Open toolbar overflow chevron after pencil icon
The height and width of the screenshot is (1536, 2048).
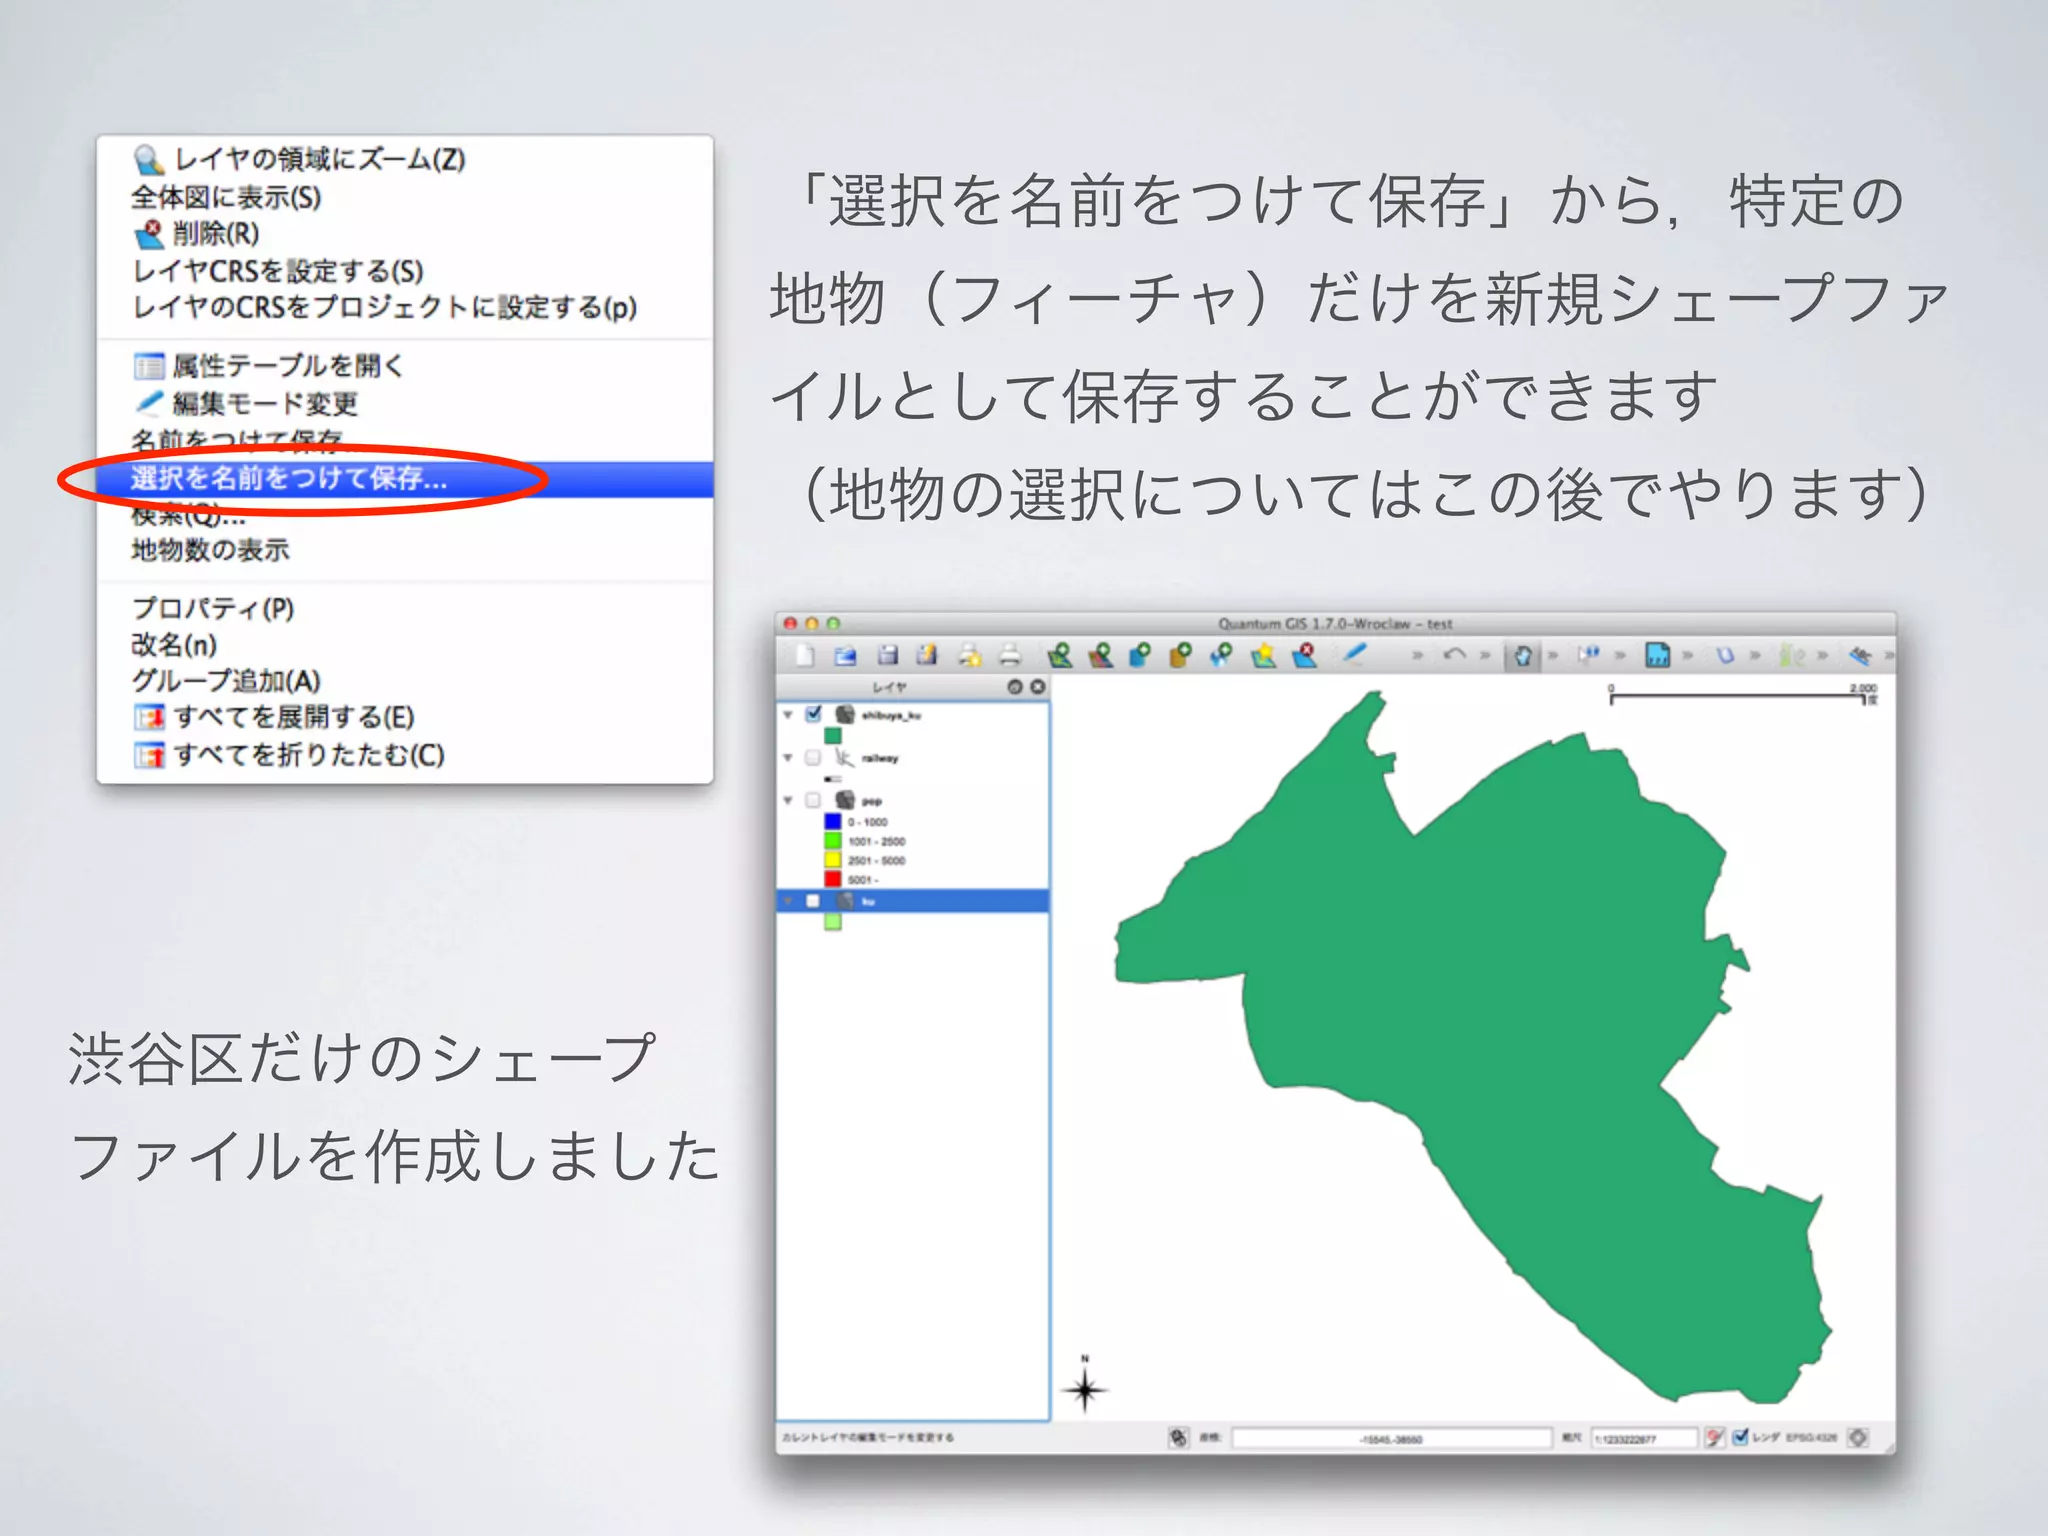coord(1417,656)
